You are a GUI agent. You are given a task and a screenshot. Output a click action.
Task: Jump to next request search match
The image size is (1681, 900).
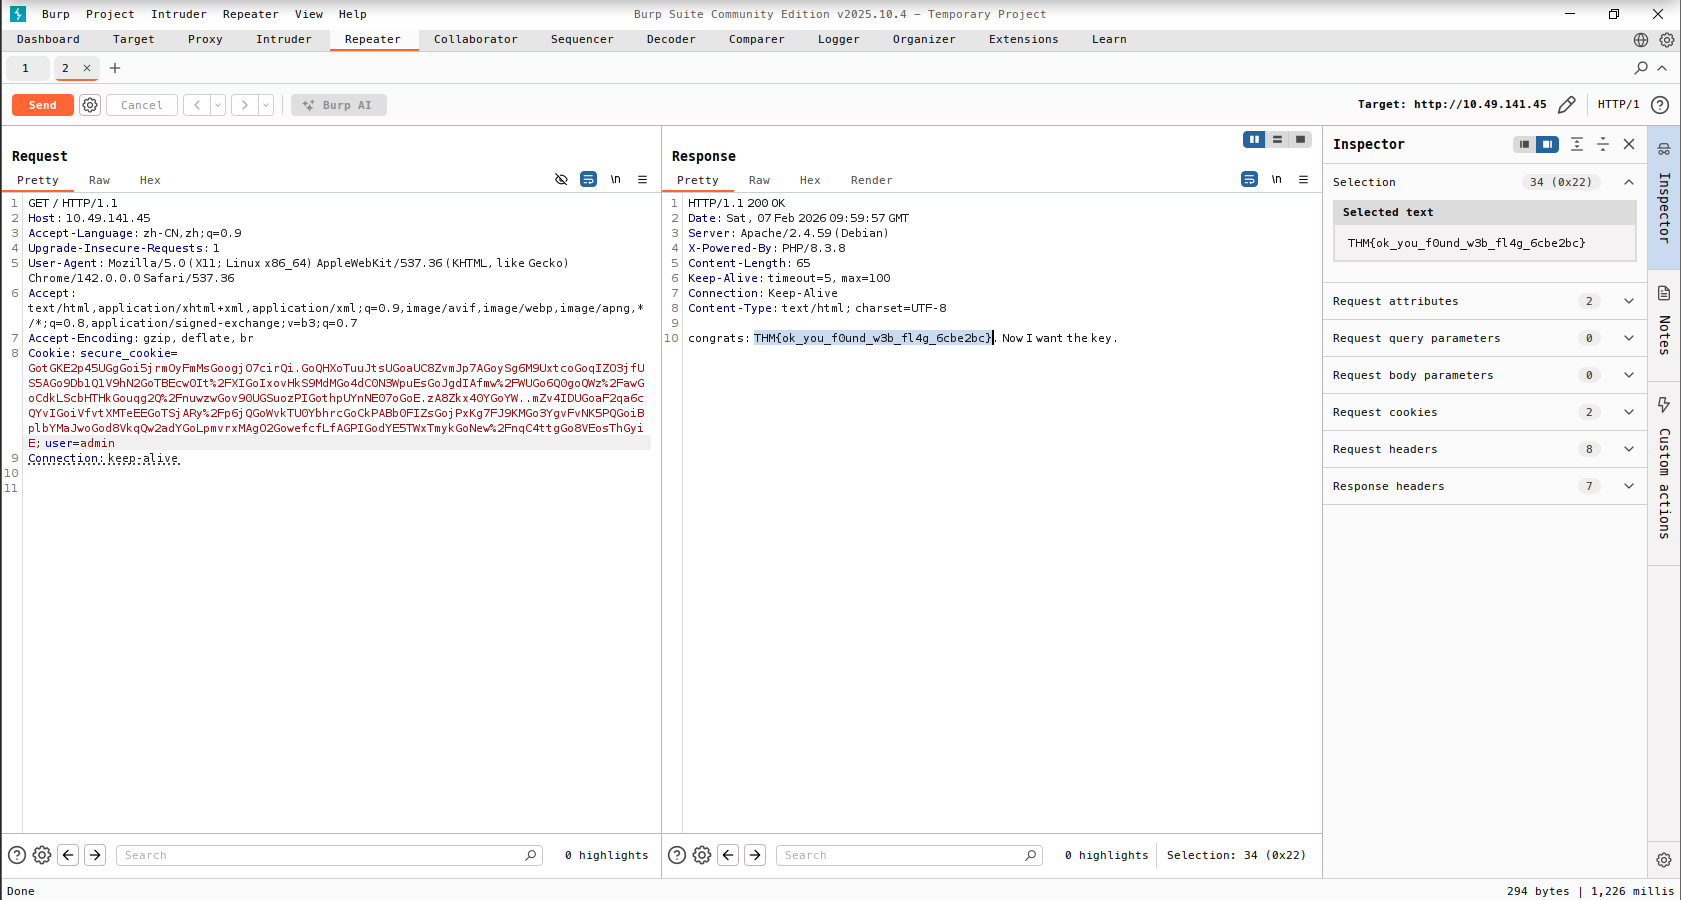(x=95, y=855)
